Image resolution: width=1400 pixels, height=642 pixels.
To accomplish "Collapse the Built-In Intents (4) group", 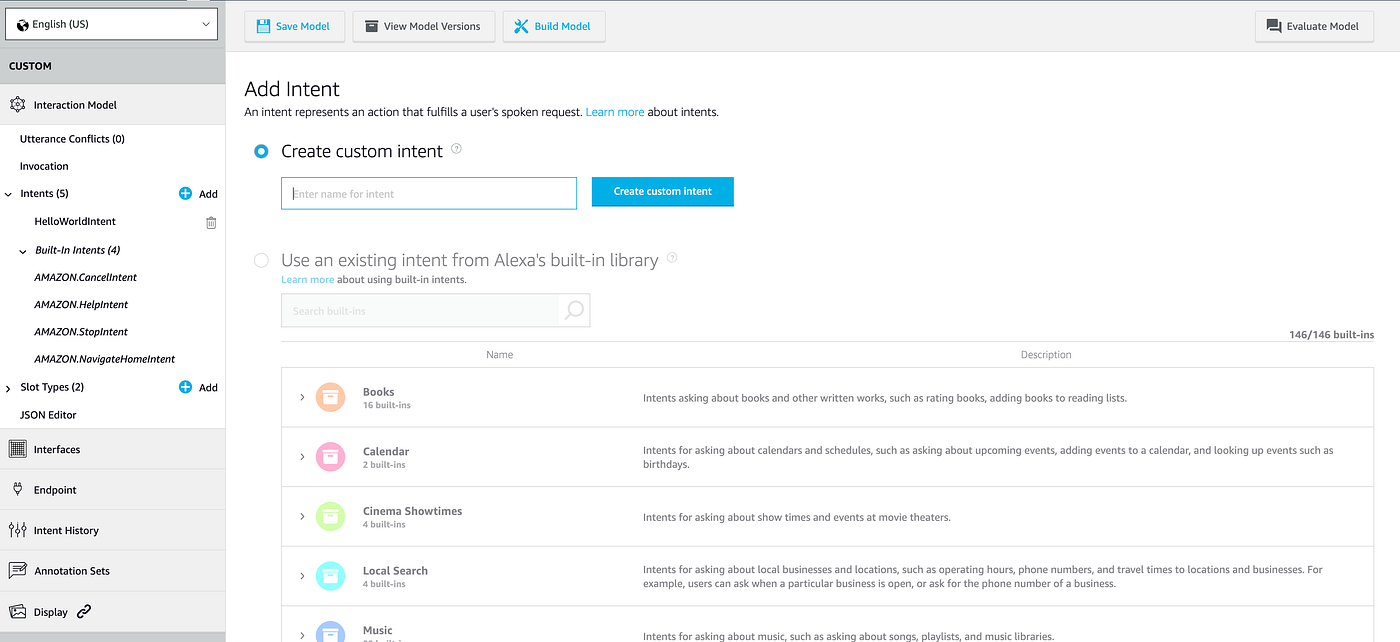I will click(24, 250).
